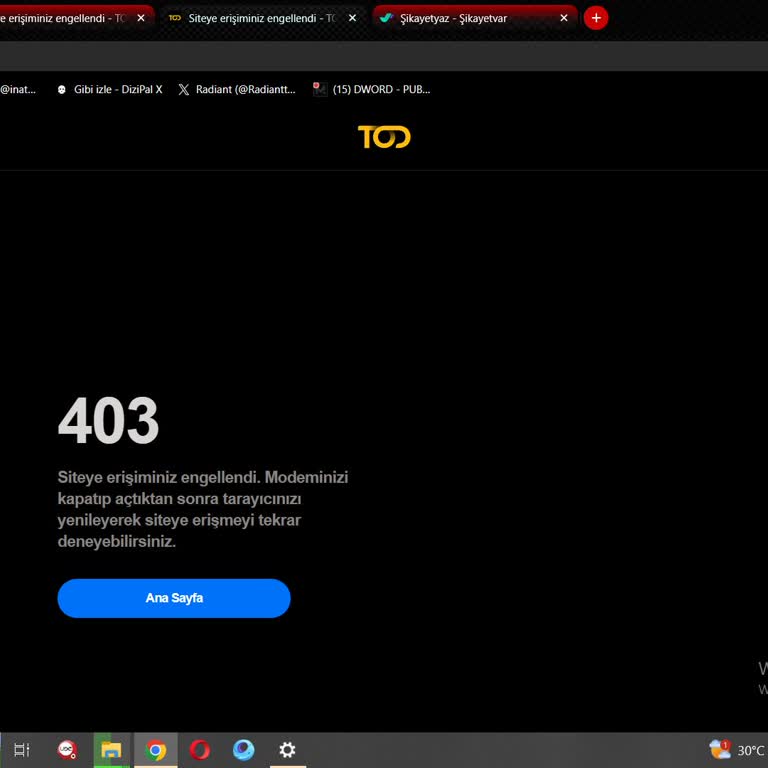Viewport: 768px width, 768px height.
Task: Open File Explorer from the taskbar
Action: click(111, 750)
